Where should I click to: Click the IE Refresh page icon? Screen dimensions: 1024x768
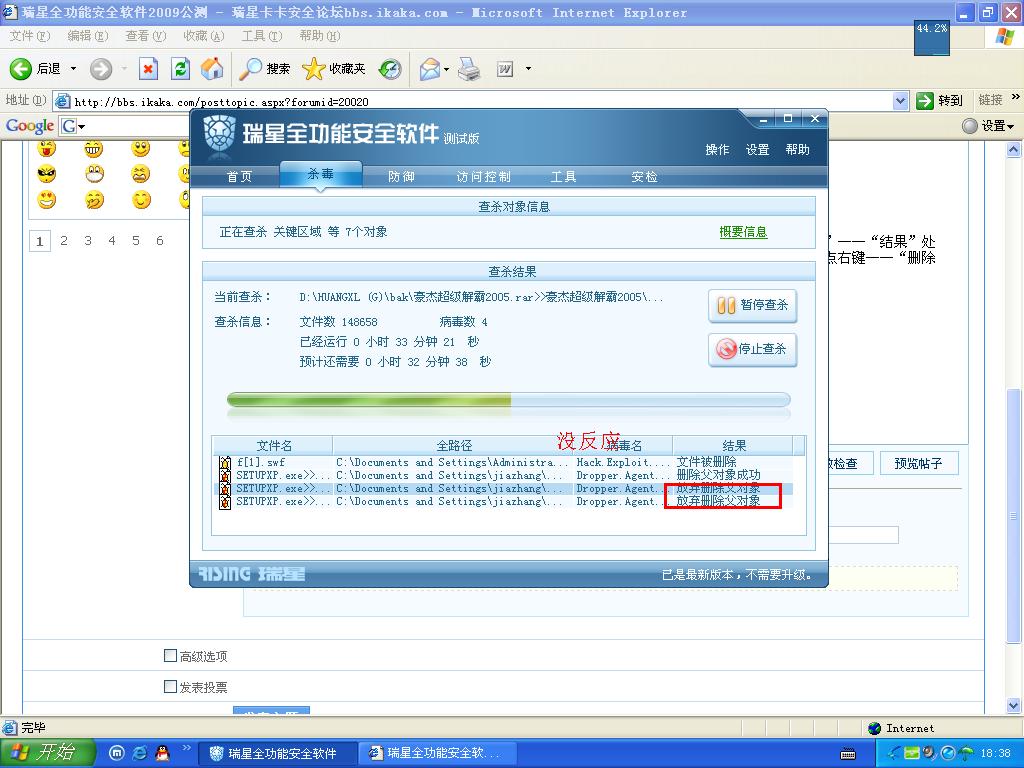180,69
